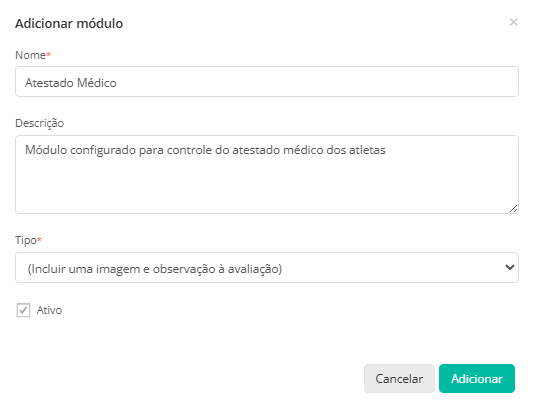Select the Incluir uma imagem option text

(155, 269)
